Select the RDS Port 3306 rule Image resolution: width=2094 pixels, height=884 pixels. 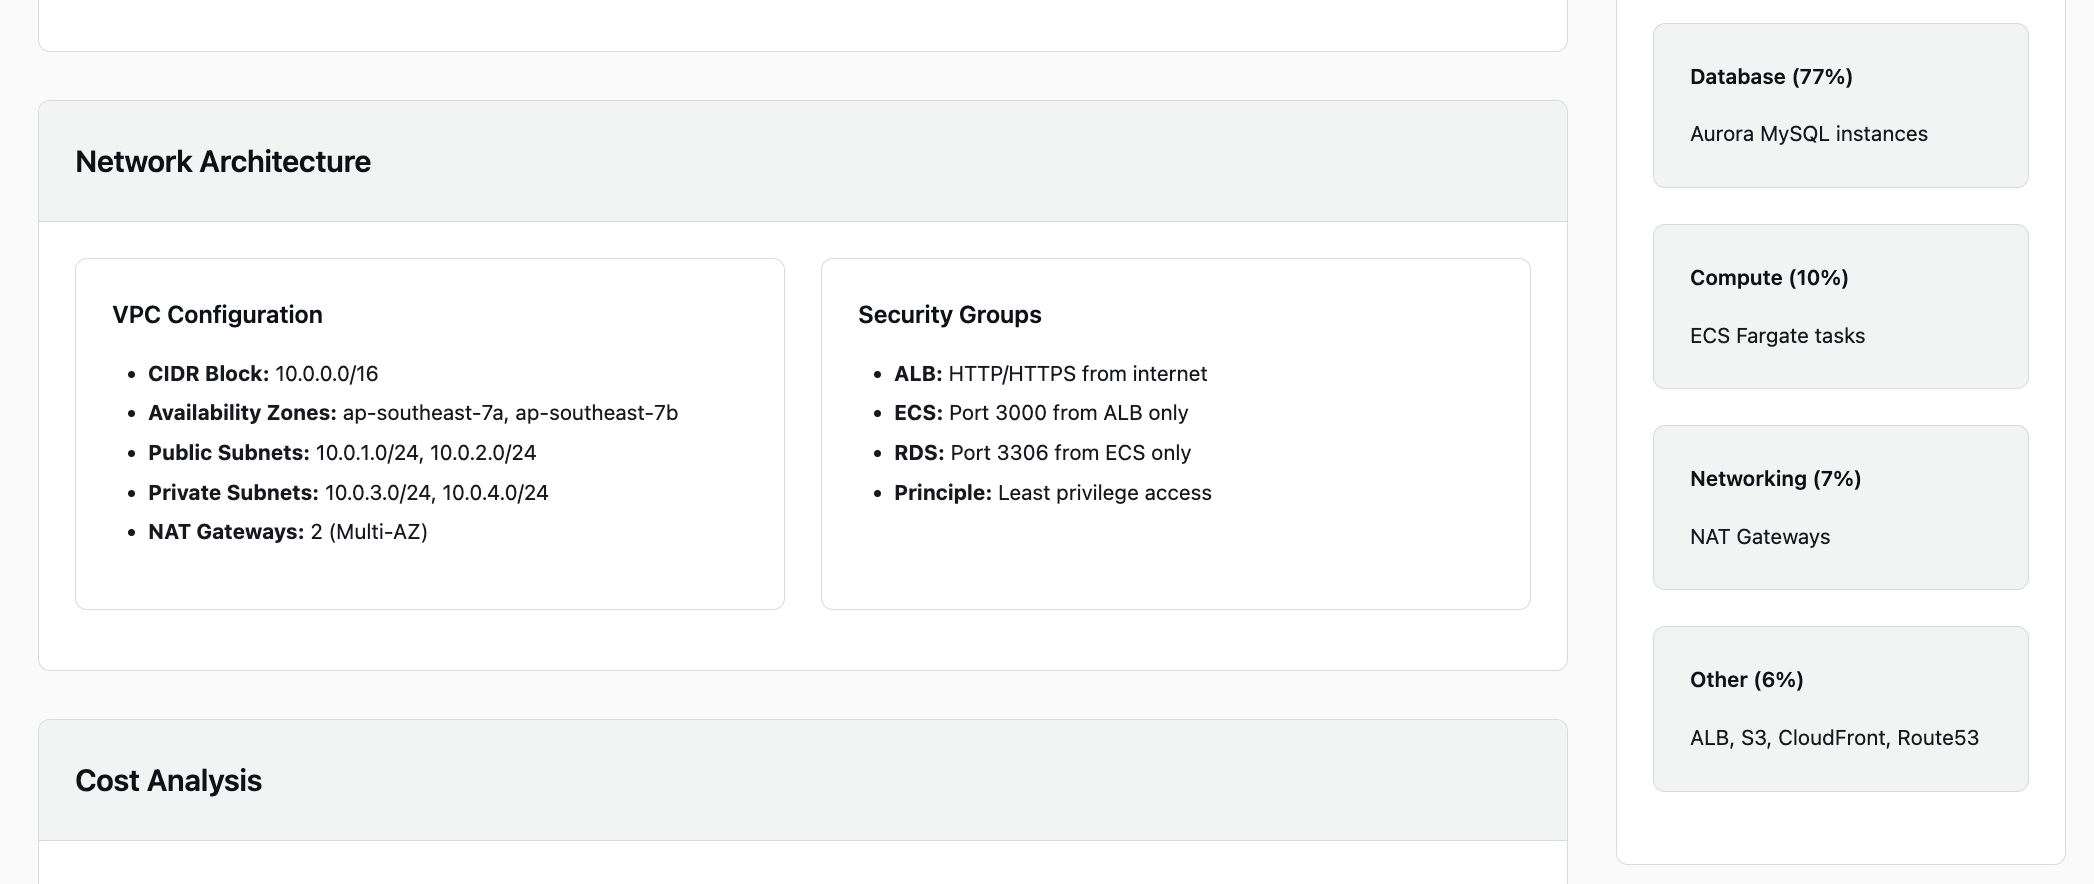click(1042, 453)
